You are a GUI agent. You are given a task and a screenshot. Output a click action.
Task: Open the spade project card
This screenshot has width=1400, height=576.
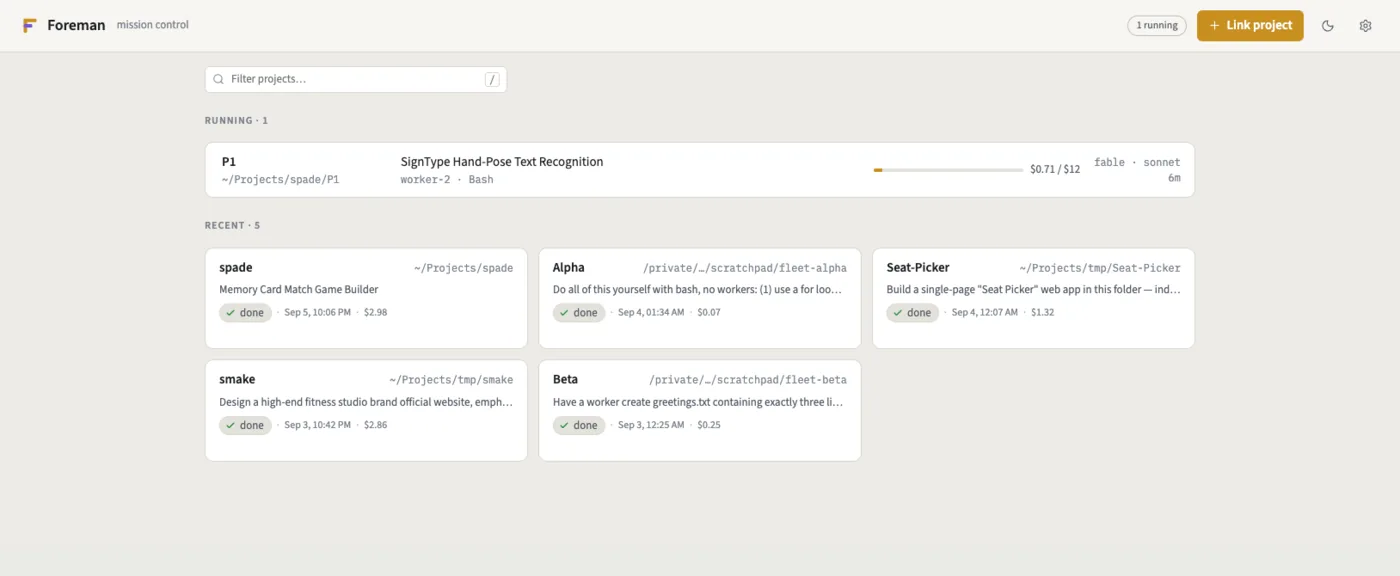click(366, 298)
